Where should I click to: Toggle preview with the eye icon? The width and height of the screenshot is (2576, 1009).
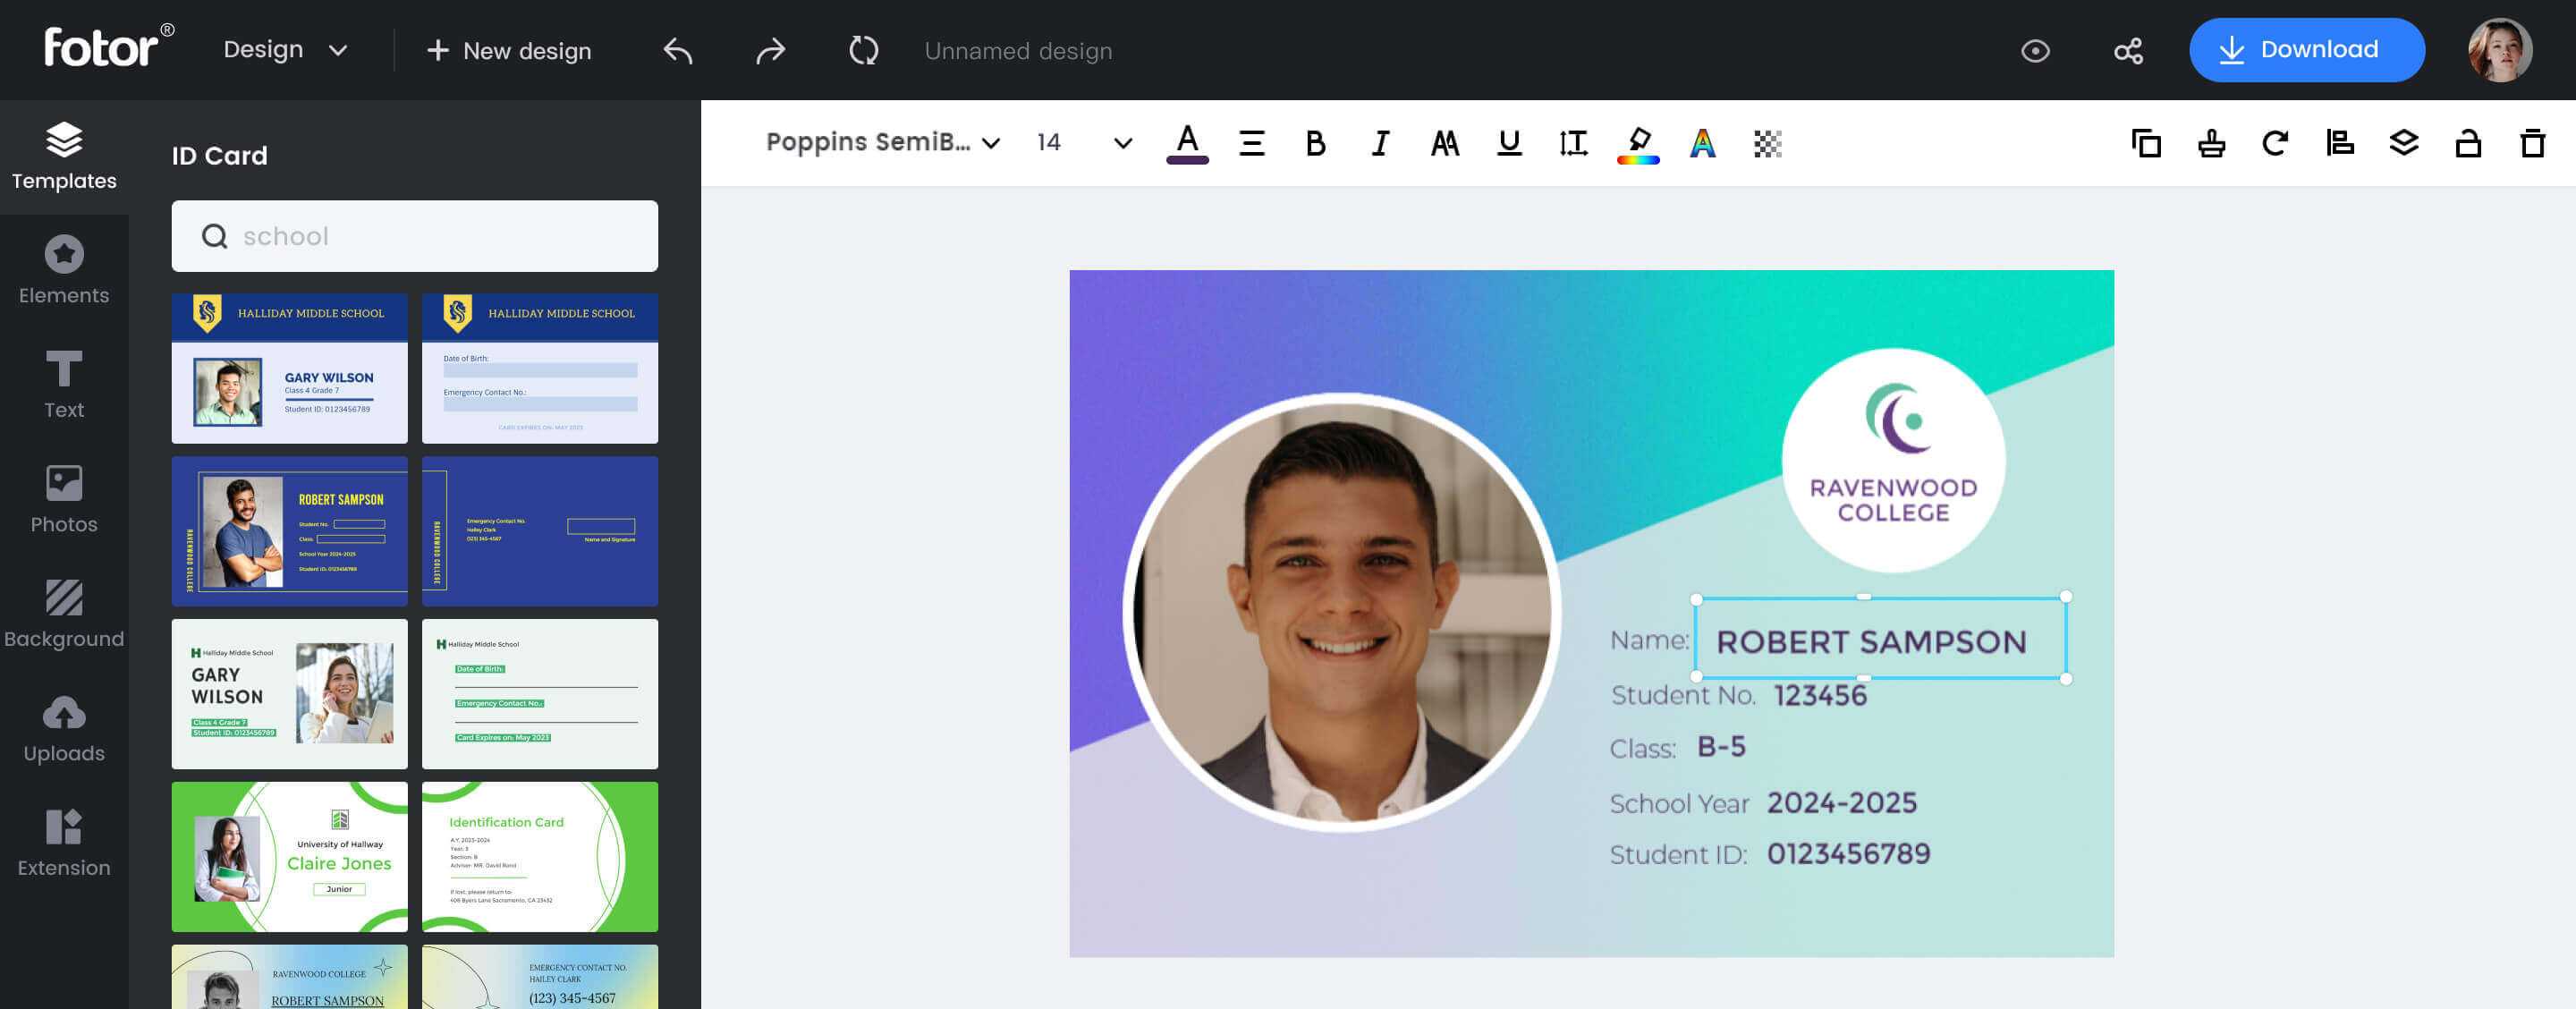pyautogui.click(x=2035, y=51)
